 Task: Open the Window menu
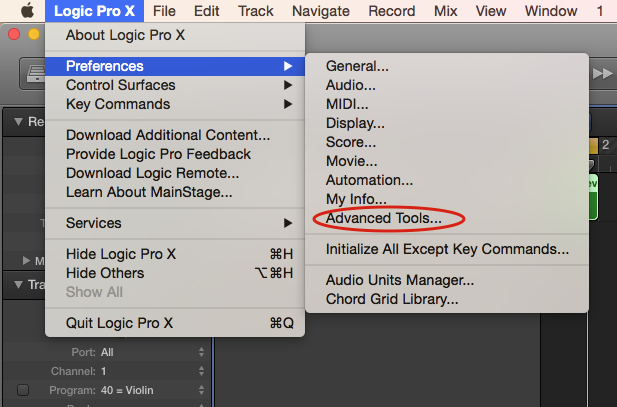[x=551, y=11]
